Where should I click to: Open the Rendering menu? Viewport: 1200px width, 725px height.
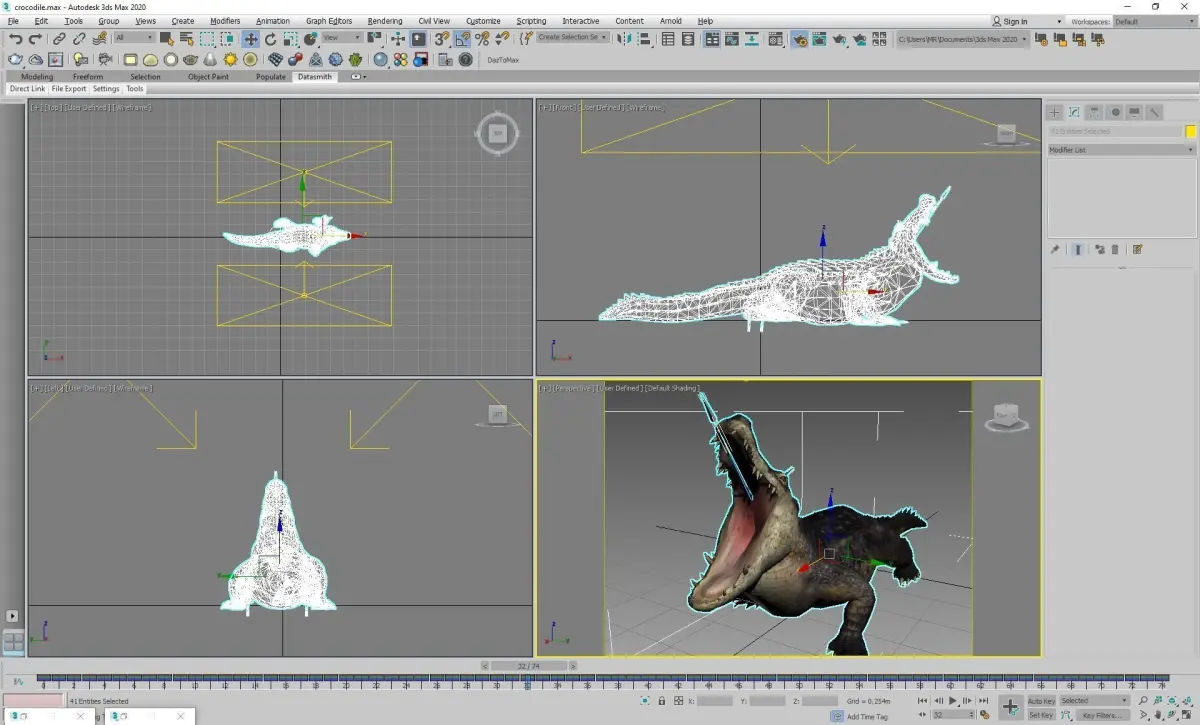coord(385,21)
